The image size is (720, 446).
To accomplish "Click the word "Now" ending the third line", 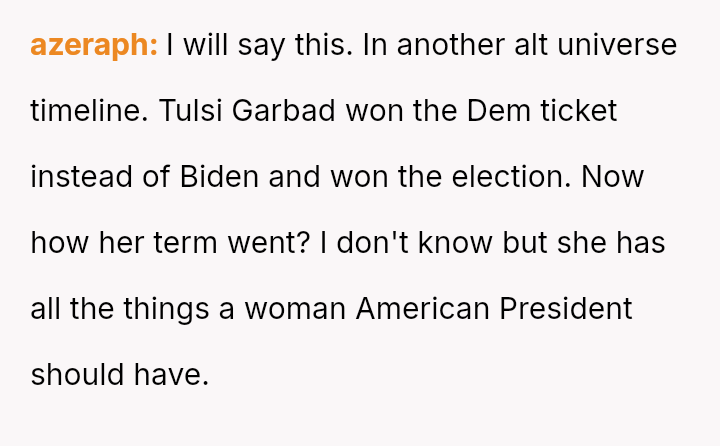I will (612, 177).
